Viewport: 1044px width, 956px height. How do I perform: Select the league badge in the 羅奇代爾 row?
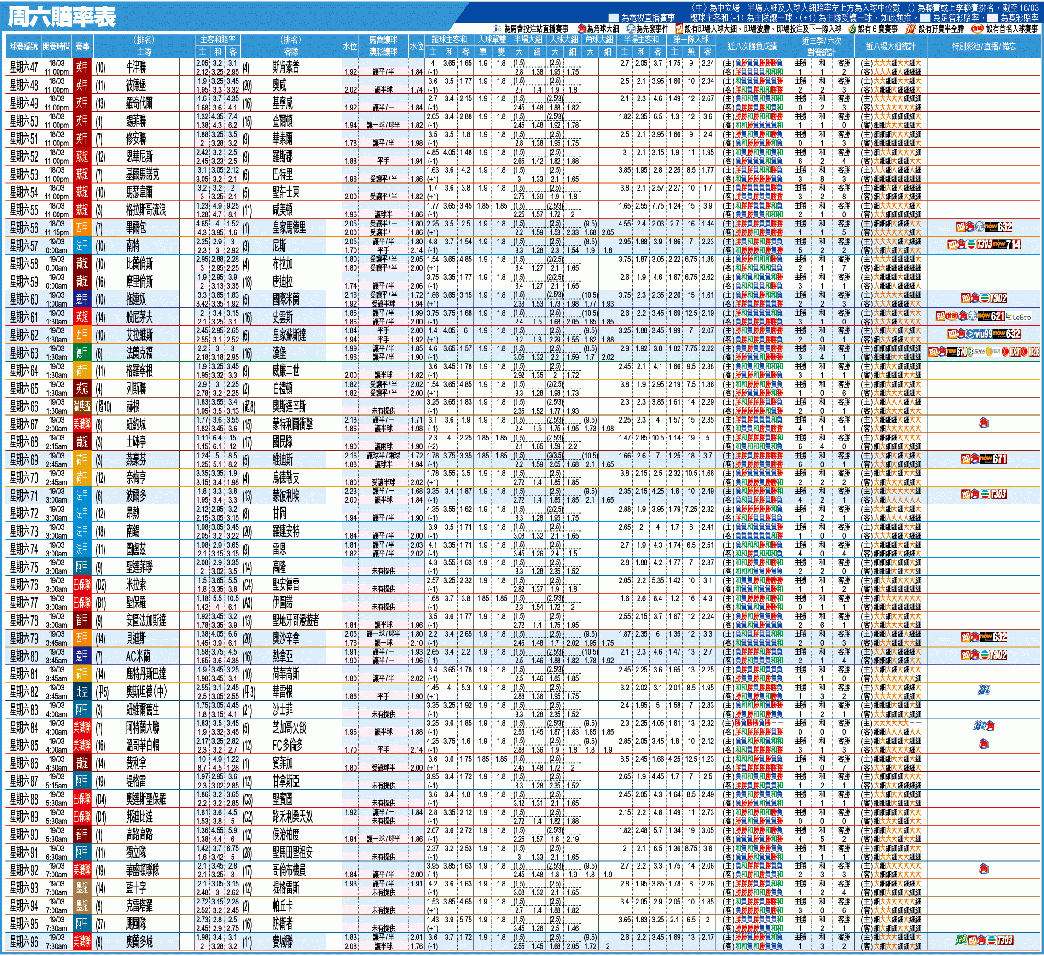82,103
